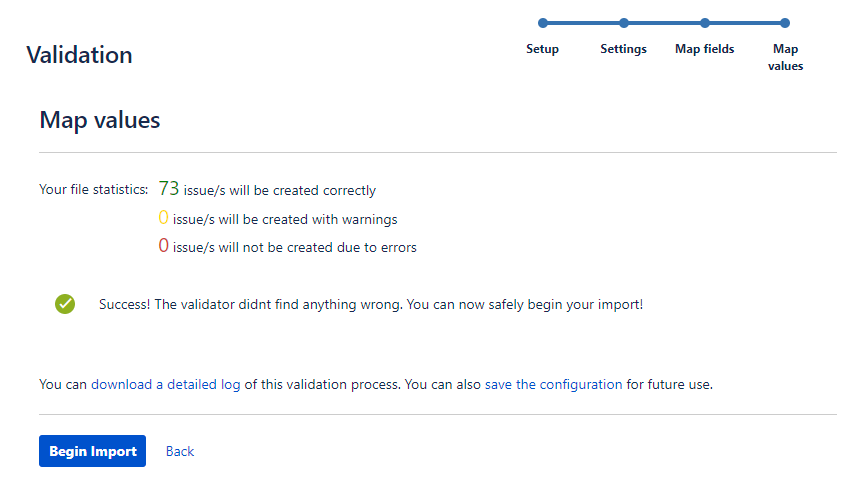Start the import with Begin Import
845x500 pixels.
[x=92, y=451]
